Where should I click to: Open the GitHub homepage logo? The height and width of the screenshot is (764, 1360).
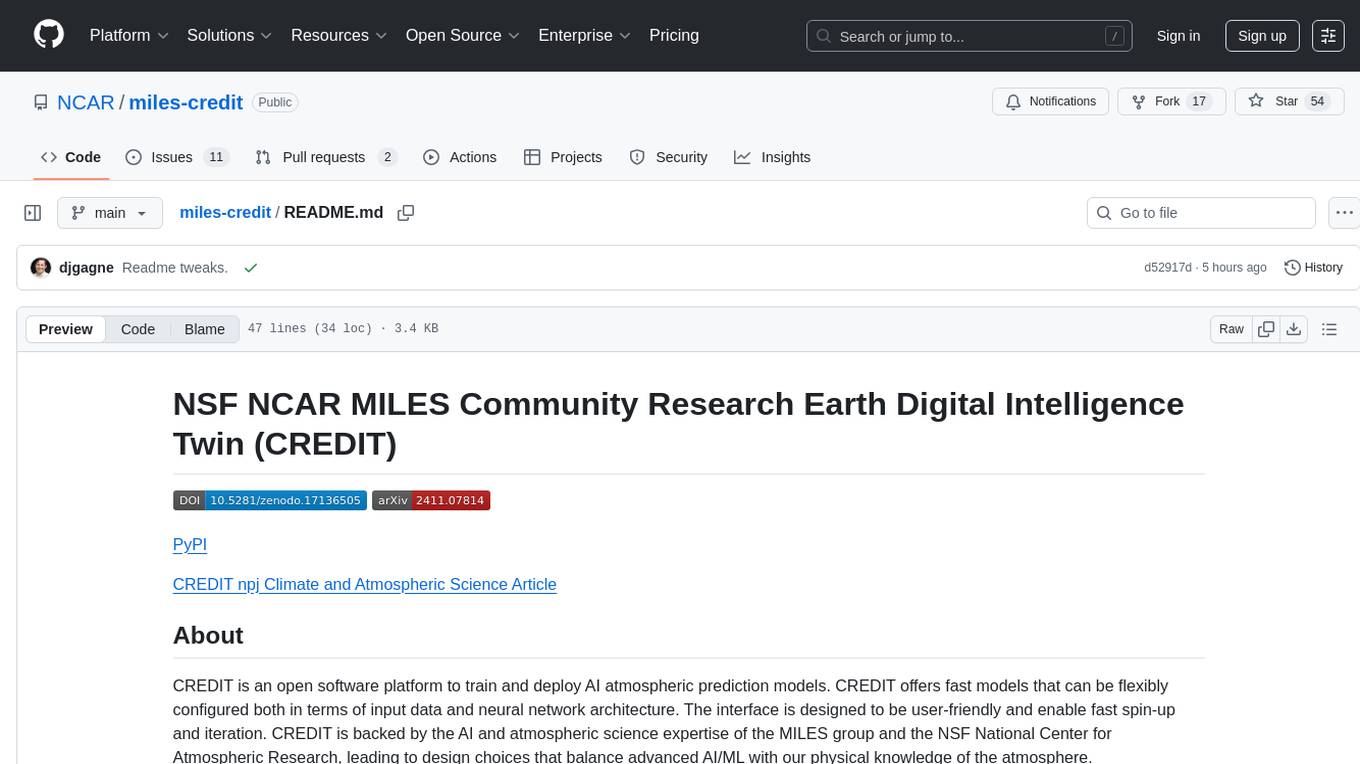click(x=49, y=35)
